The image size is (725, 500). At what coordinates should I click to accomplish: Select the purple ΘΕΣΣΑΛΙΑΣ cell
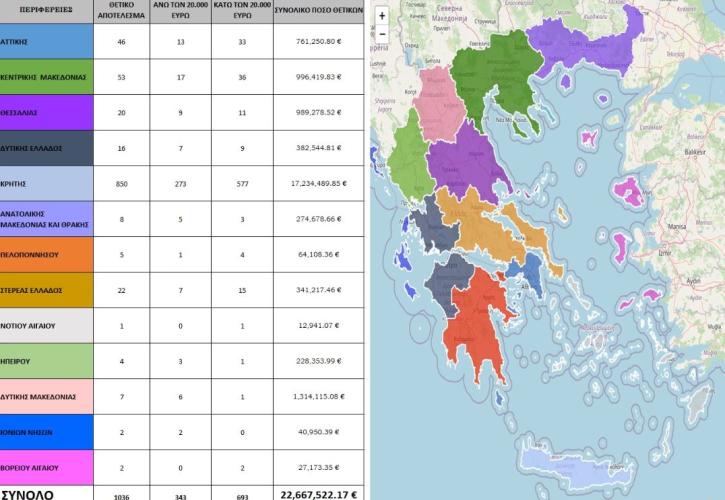click(x=46, y=112)
